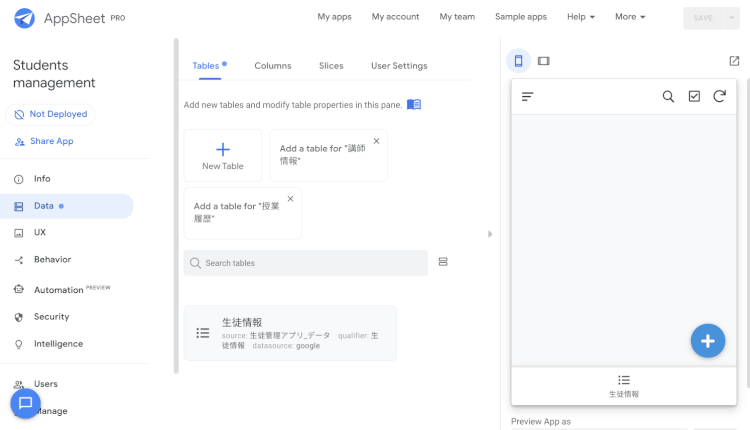
Task: Switch preview to tablet view
Action: (x=544, y=61)
